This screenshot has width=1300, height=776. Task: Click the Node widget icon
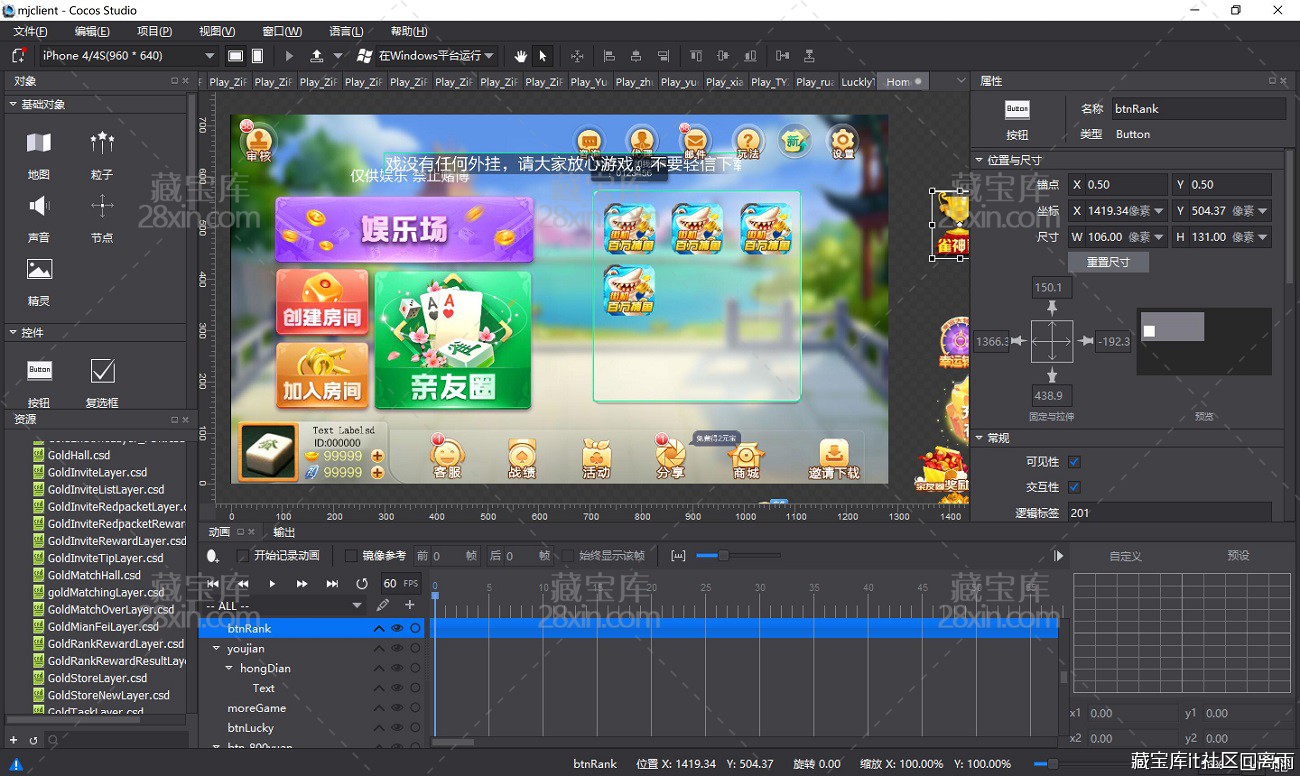[102, 206]
